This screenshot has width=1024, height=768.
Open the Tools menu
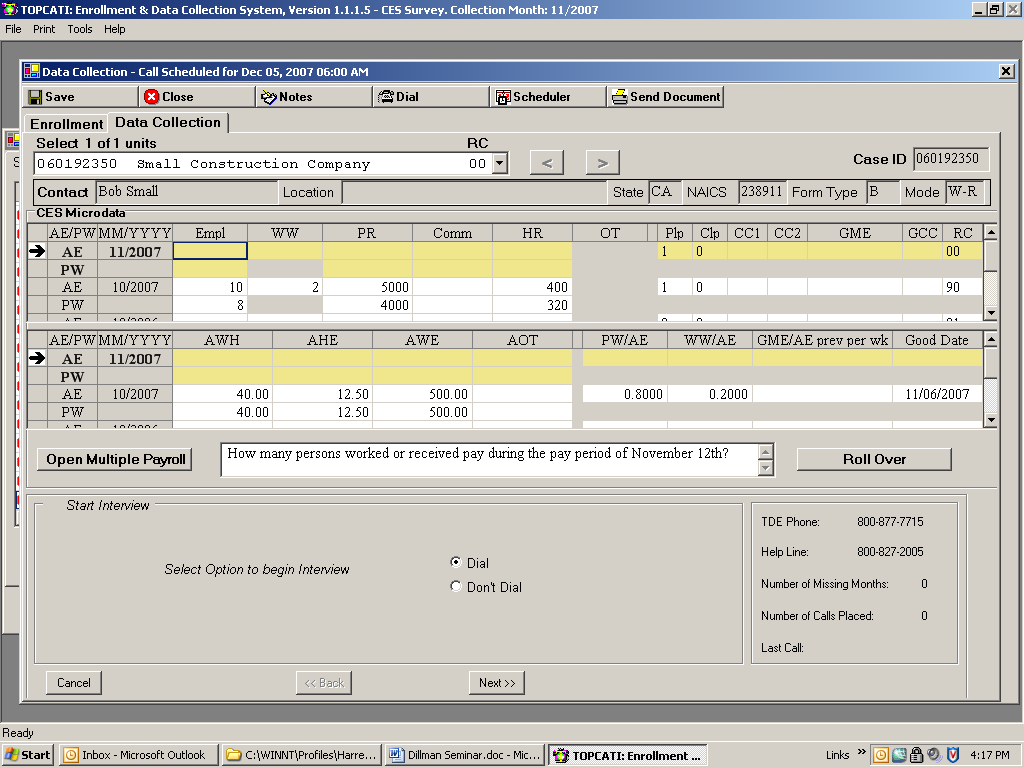coord(80,29)
